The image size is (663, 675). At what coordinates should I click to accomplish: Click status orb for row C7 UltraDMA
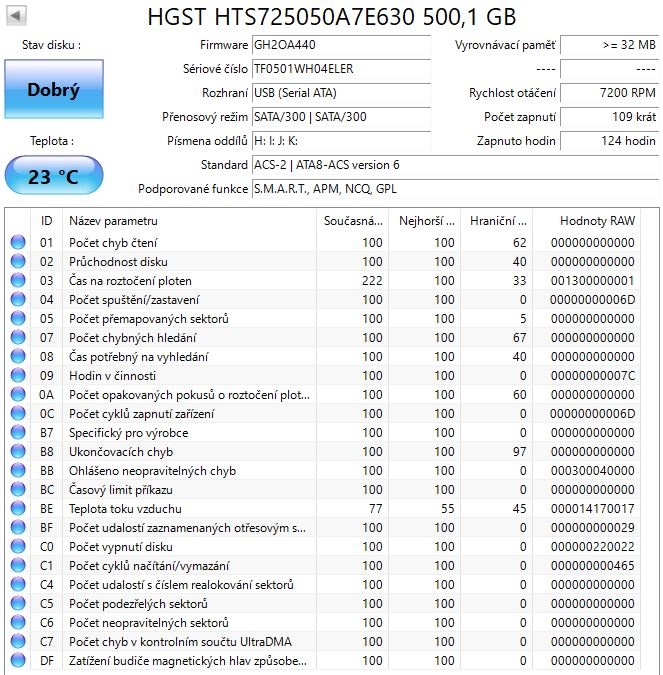click(18, 641)
